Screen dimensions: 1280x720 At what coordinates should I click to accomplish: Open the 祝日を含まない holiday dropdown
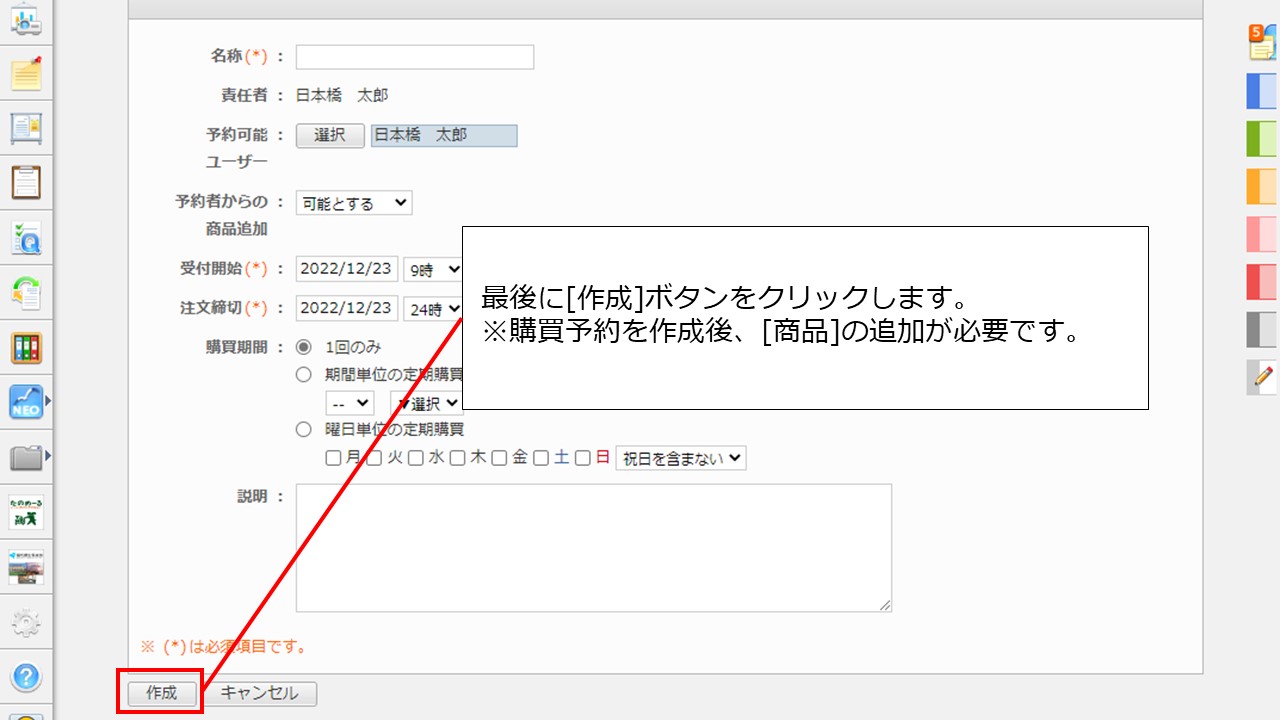pyautogui.click(x=681, y=458)
